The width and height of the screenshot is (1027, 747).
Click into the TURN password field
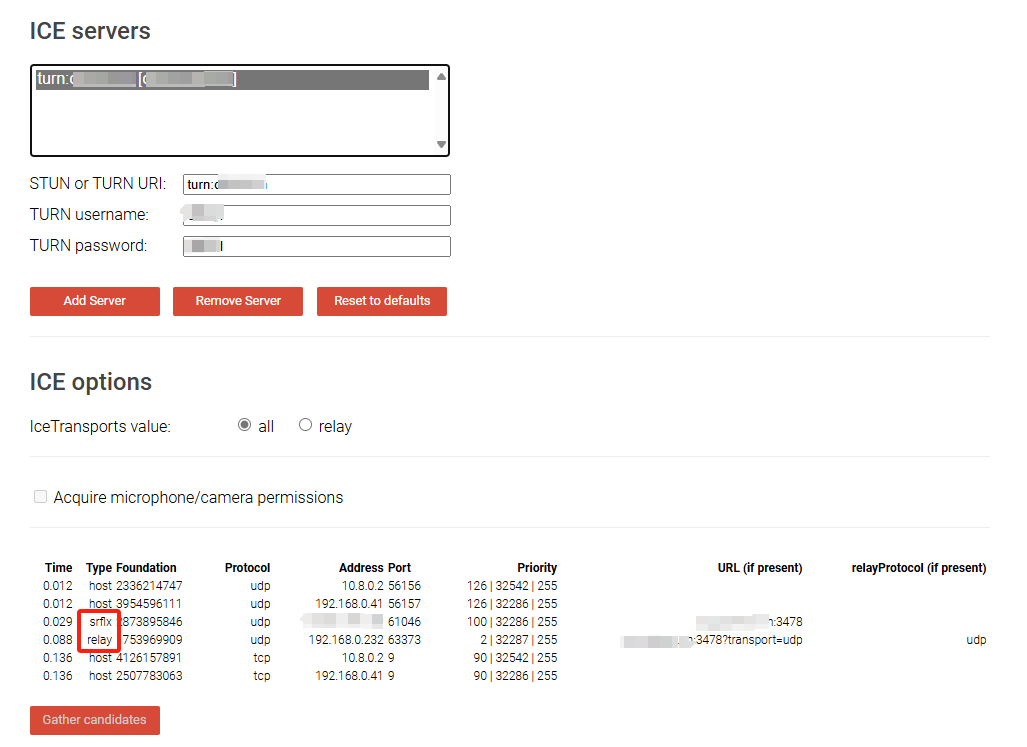coord(317,246)
